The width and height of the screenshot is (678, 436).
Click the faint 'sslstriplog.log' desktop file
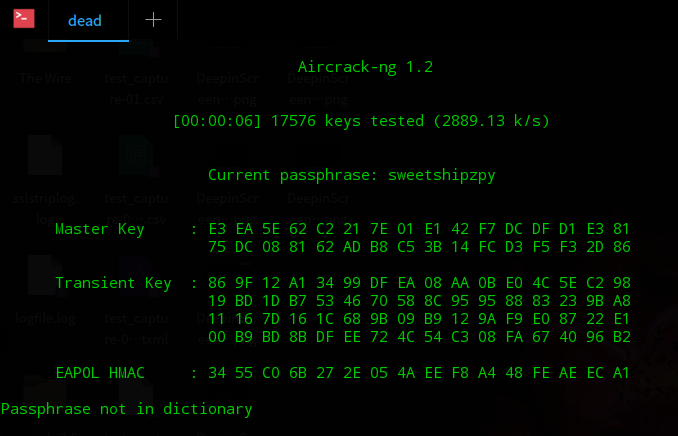[x=45, y=209]
